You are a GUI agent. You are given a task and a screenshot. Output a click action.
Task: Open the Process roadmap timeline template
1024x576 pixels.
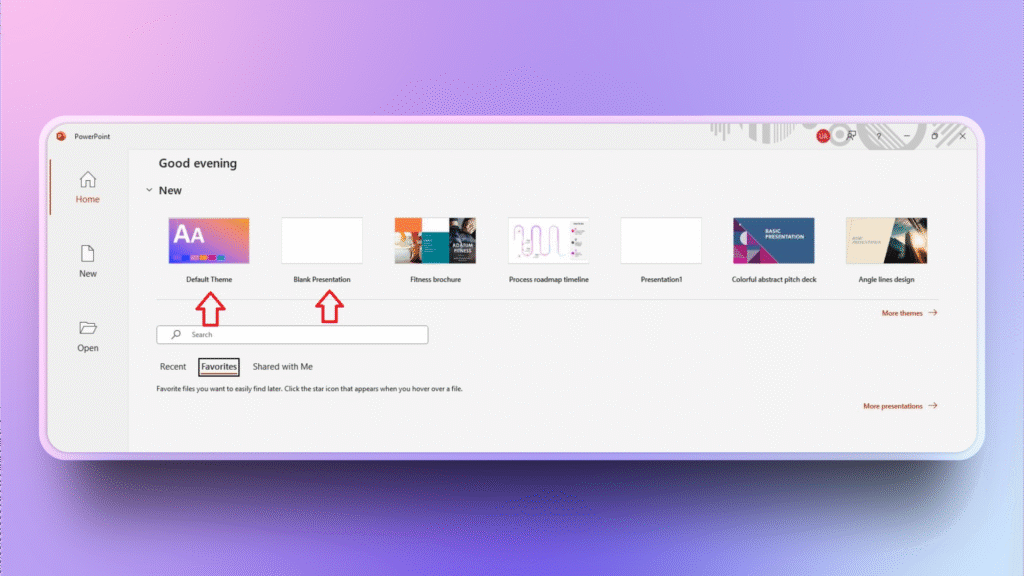click(547, 240)
